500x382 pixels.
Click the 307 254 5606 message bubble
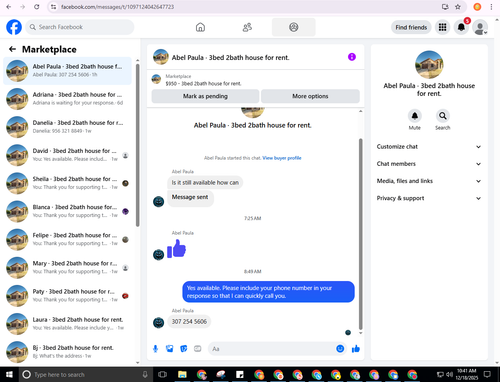click(x=189, y=322)
